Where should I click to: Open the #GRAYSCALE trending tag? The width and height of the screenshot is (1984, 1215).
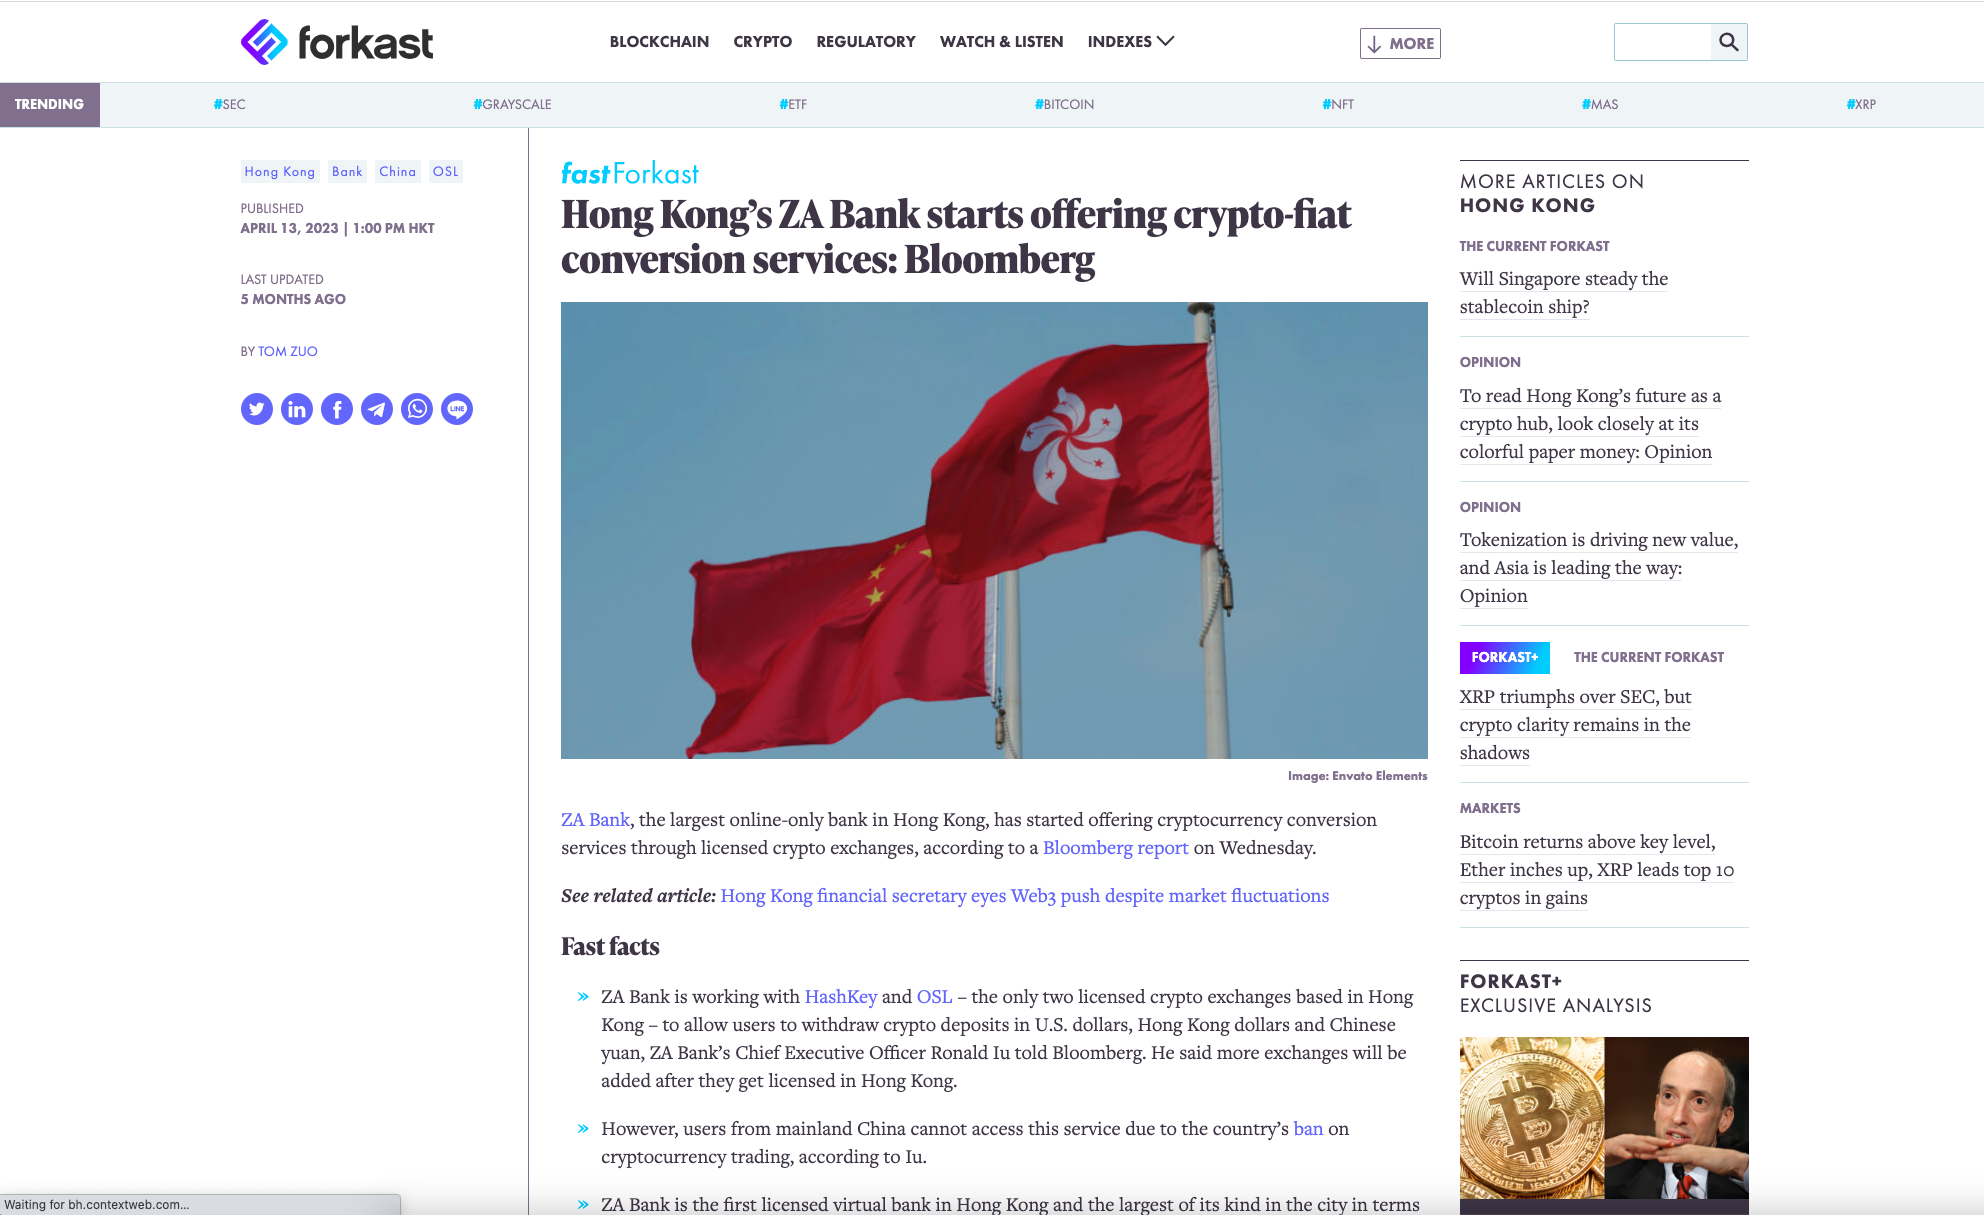pyautogui.click(x=512, y=104)
